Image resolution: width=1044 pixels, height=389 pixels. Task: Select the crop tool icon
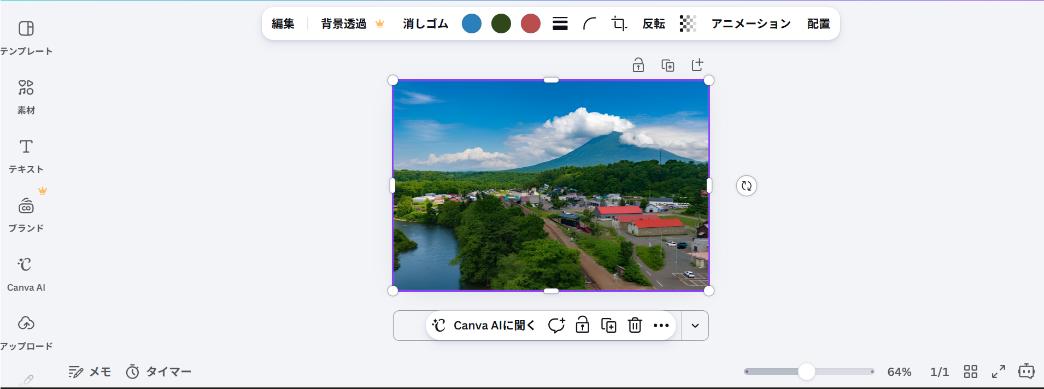pyautogui.click(x=619, y=24)
